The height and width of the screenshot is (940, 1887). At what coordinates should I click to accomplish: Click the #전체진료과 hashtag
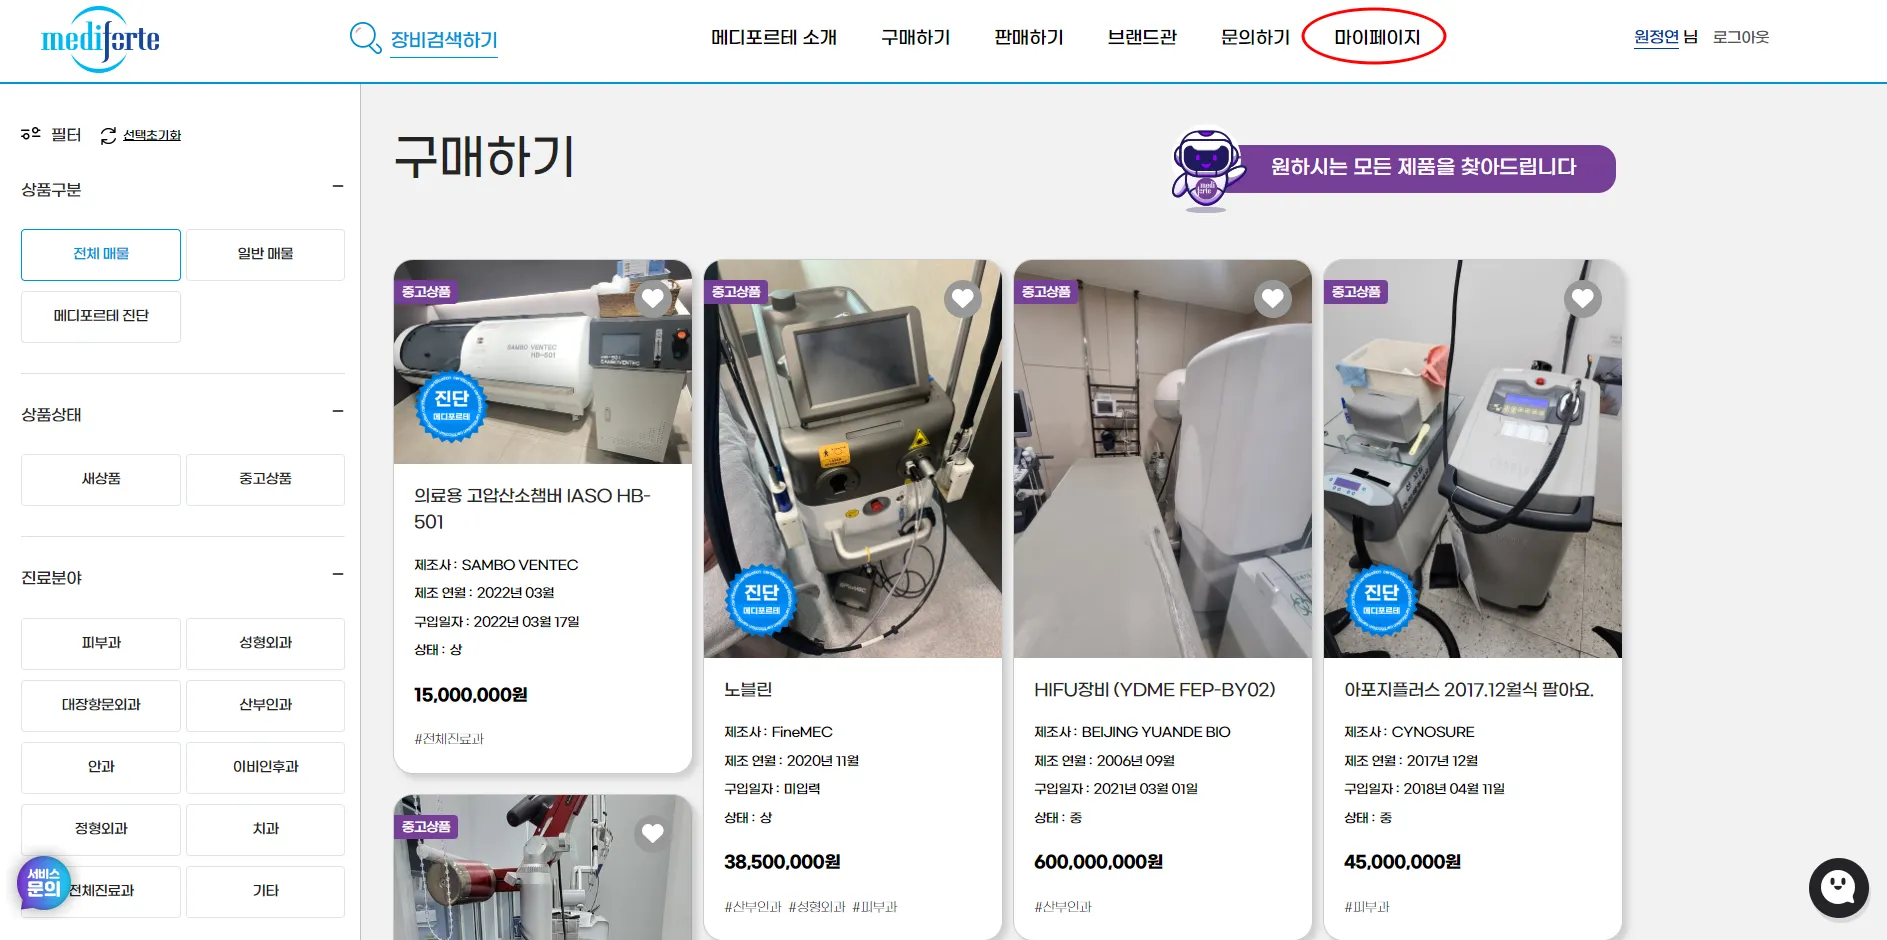pyautogui.click(x=449, y=739)
